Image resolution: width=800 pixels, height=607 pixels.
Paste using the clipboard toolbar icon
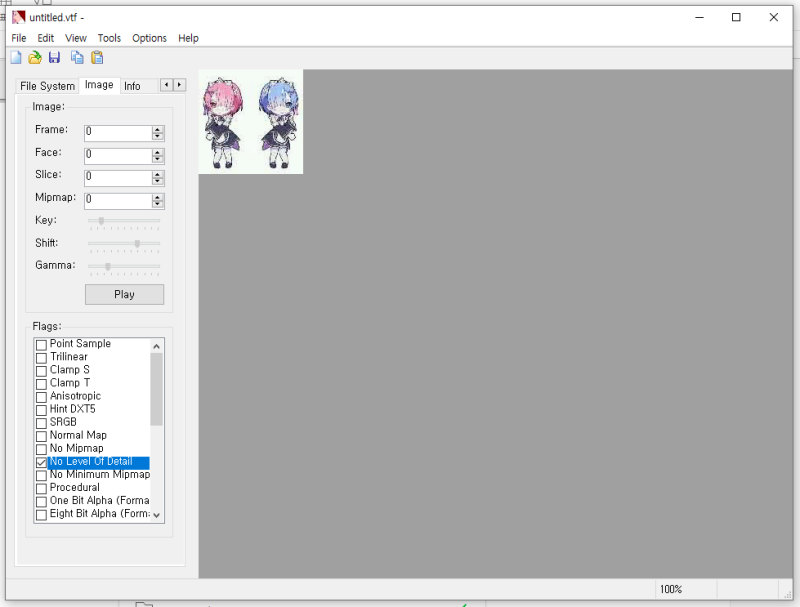tap(97, 58)
